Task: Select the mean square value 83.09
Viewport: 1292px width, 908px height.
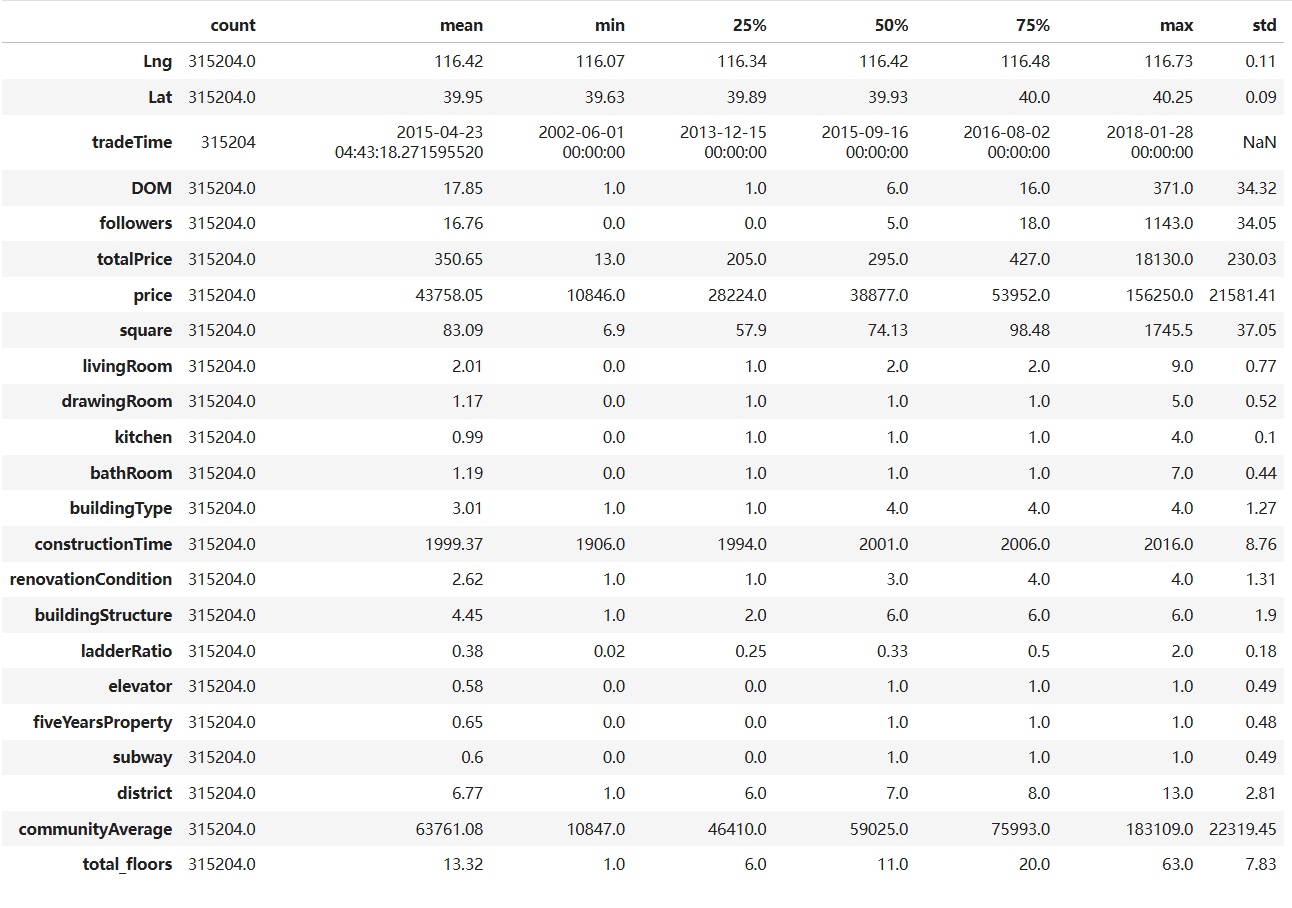Action: point(462,330)
